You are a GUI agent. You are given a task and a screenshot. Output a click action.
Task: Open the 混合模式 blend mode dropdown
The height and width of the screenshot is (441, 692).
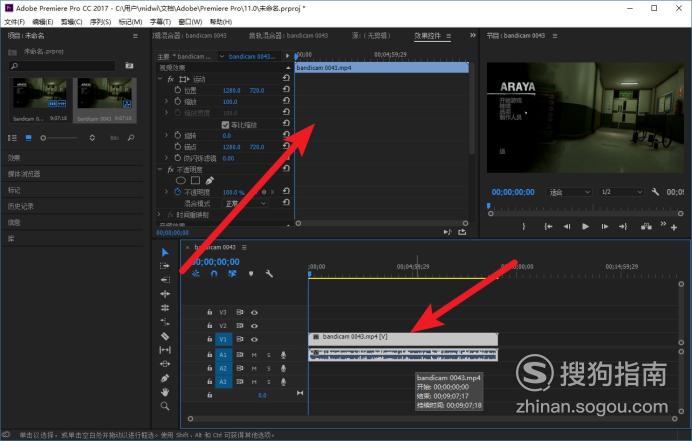coord(245,204)
